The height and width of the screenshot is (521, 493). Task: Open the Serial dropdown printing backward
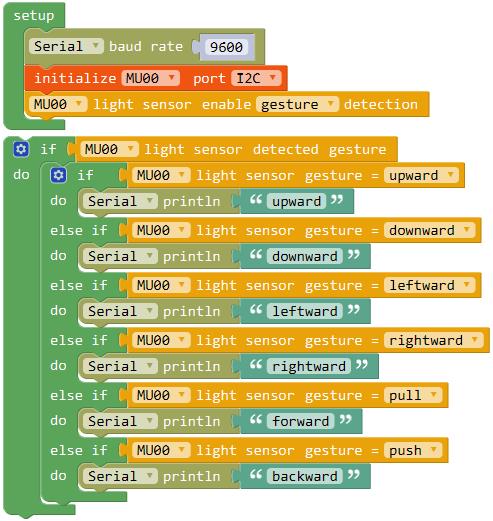[120, 476]
